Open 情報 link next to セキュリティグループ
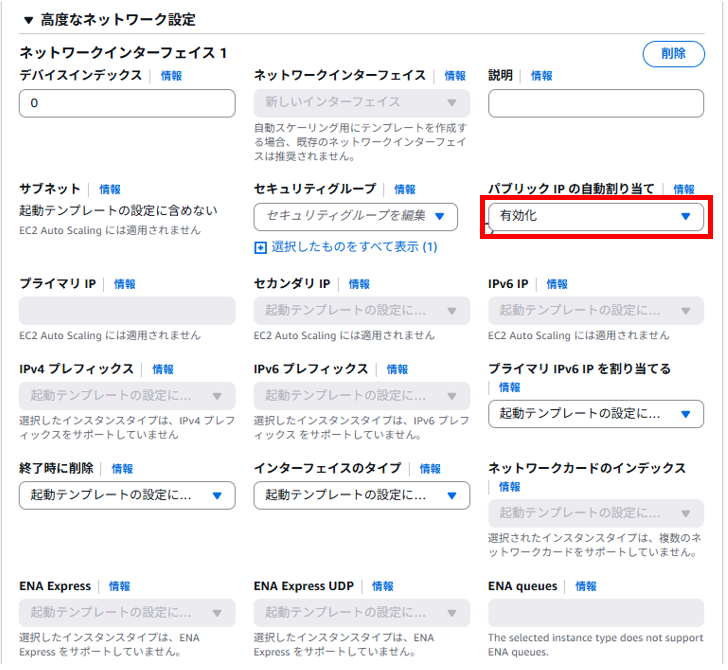Viewport: 728px width, 670px height. pos(405,189)
